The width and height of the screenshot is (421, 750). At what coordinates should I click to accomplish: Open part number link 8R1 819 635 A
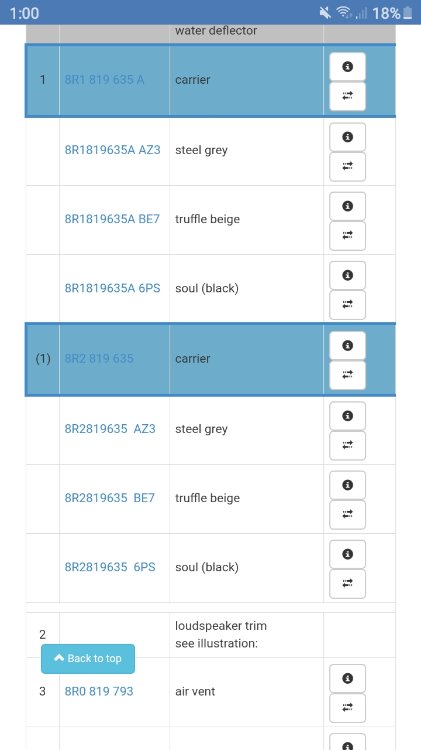(104, 80)
